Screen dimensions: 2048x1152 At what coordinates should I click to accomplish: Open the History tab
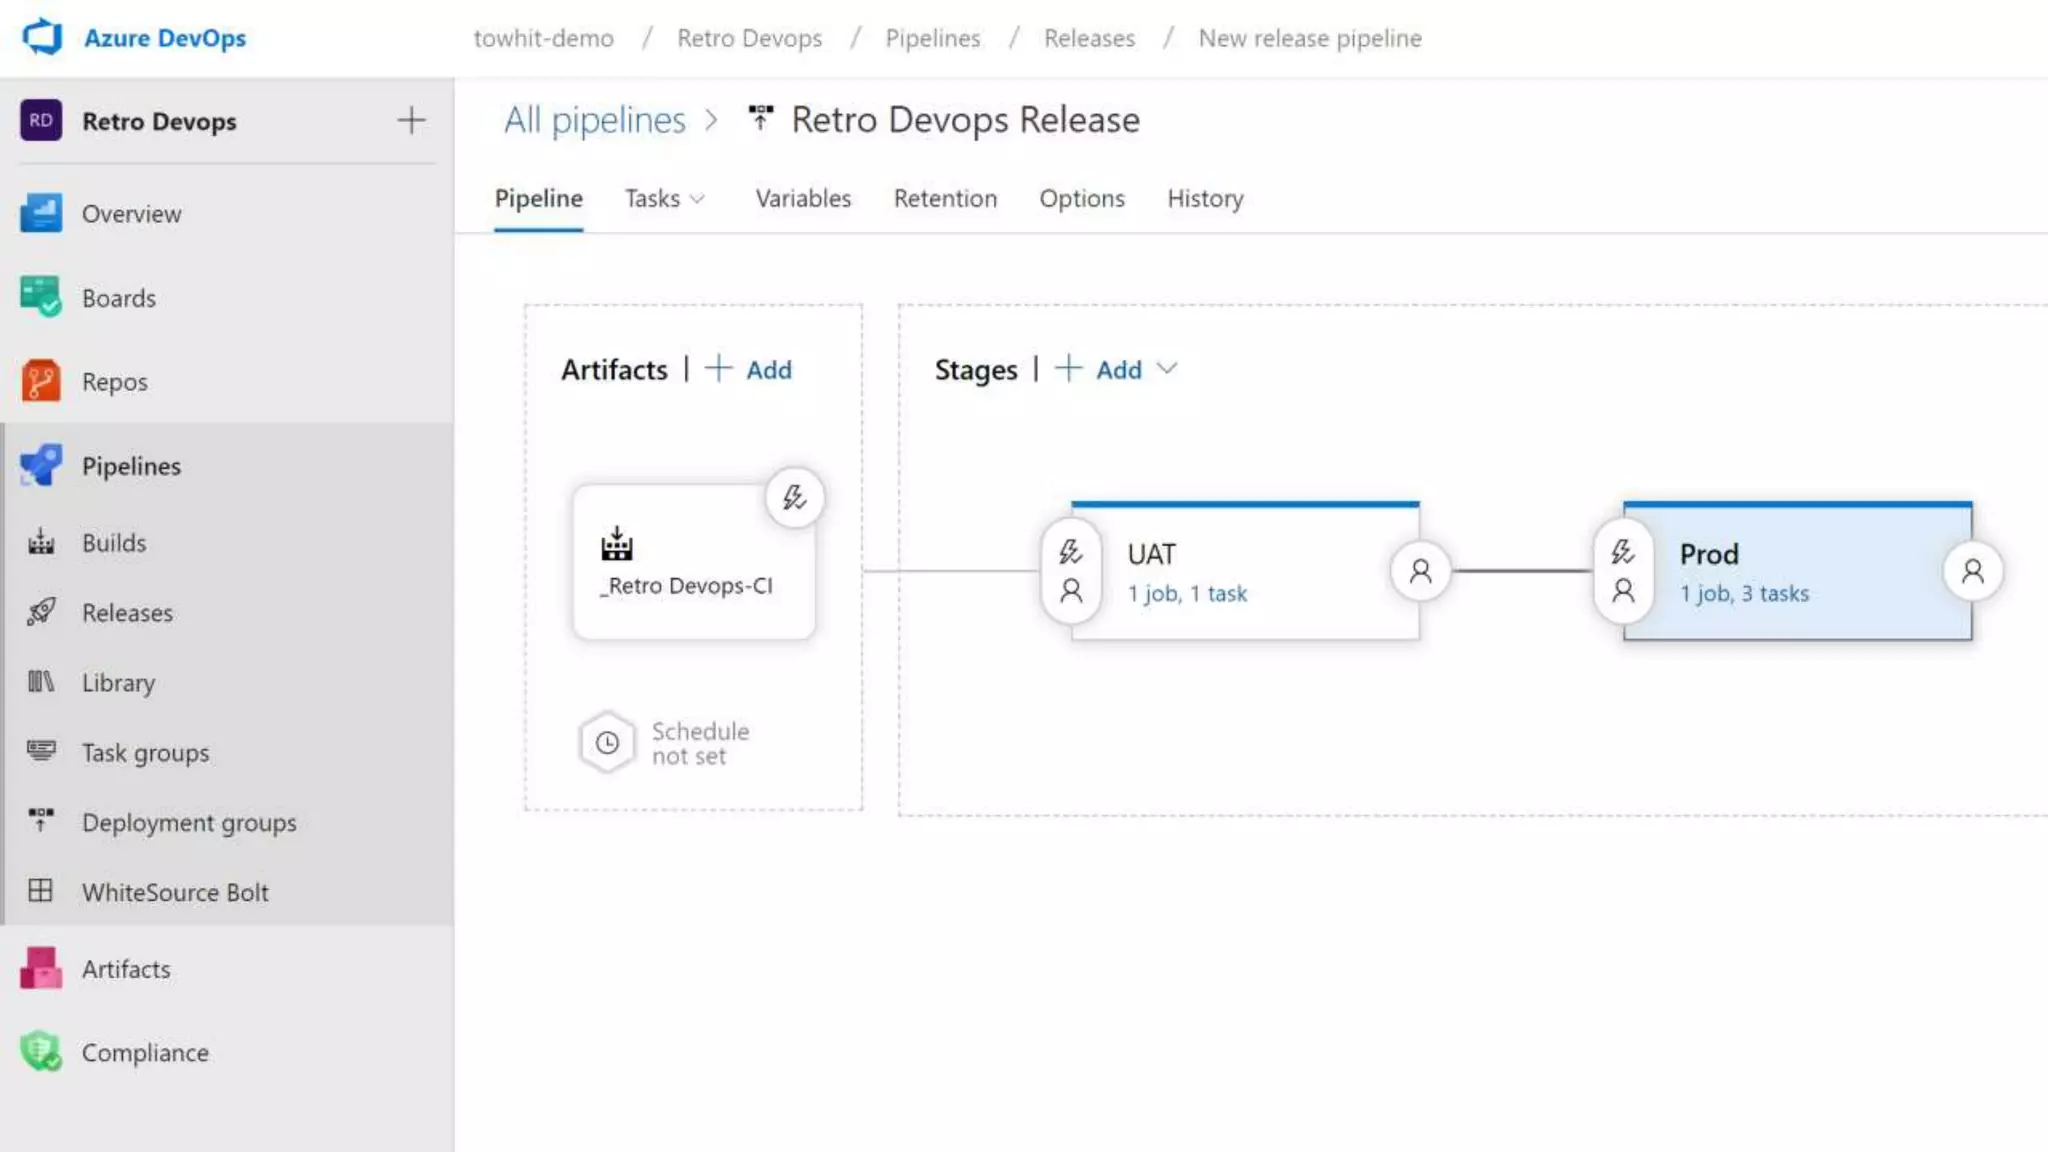[x=1205, y=198]
